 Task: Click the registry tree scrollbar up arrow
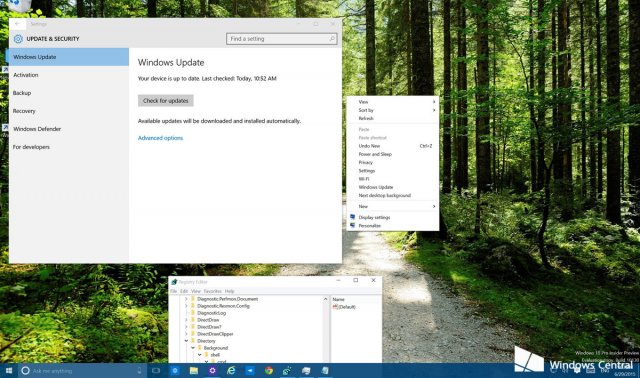325,299
